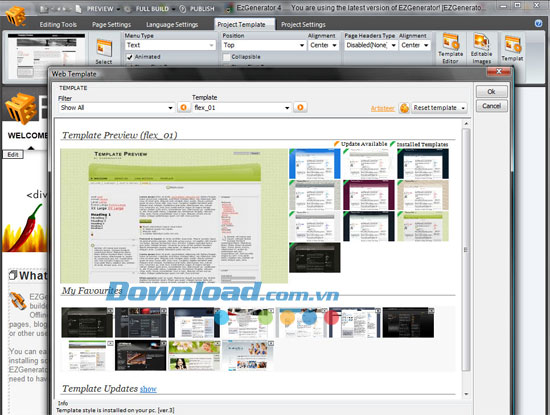Toggle the Animated checkbox
The width and height of the screenshot is (550, 415).
pos(130,57)
